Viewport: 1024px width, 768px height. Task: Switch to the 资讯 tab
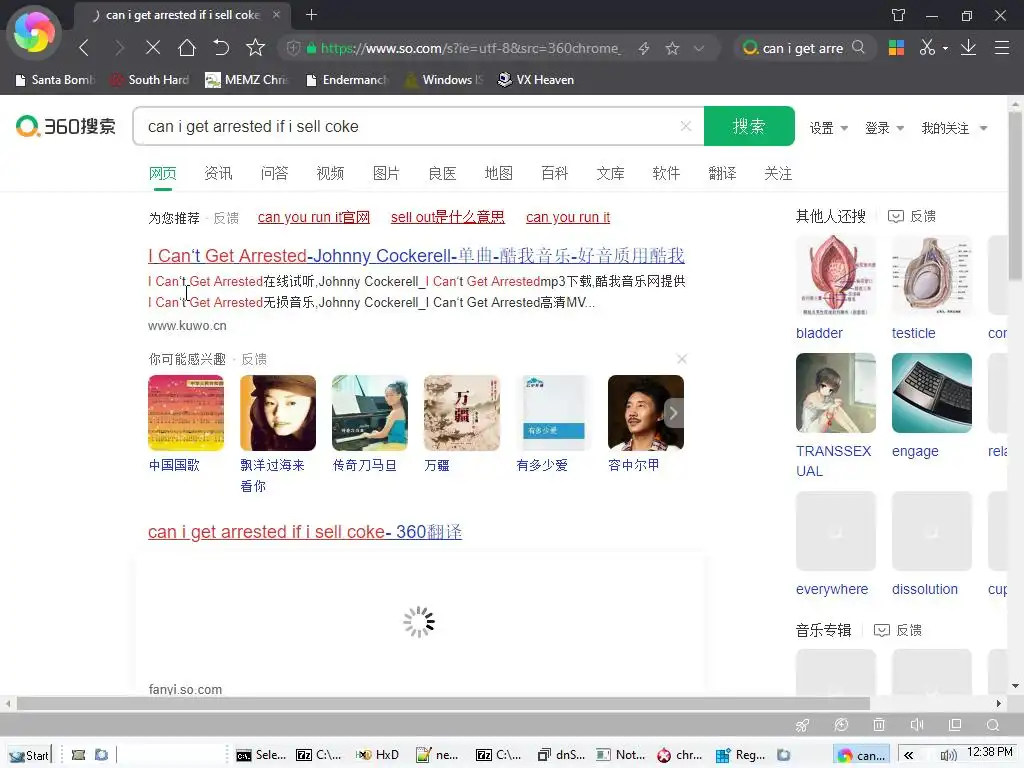pos(218,173)
